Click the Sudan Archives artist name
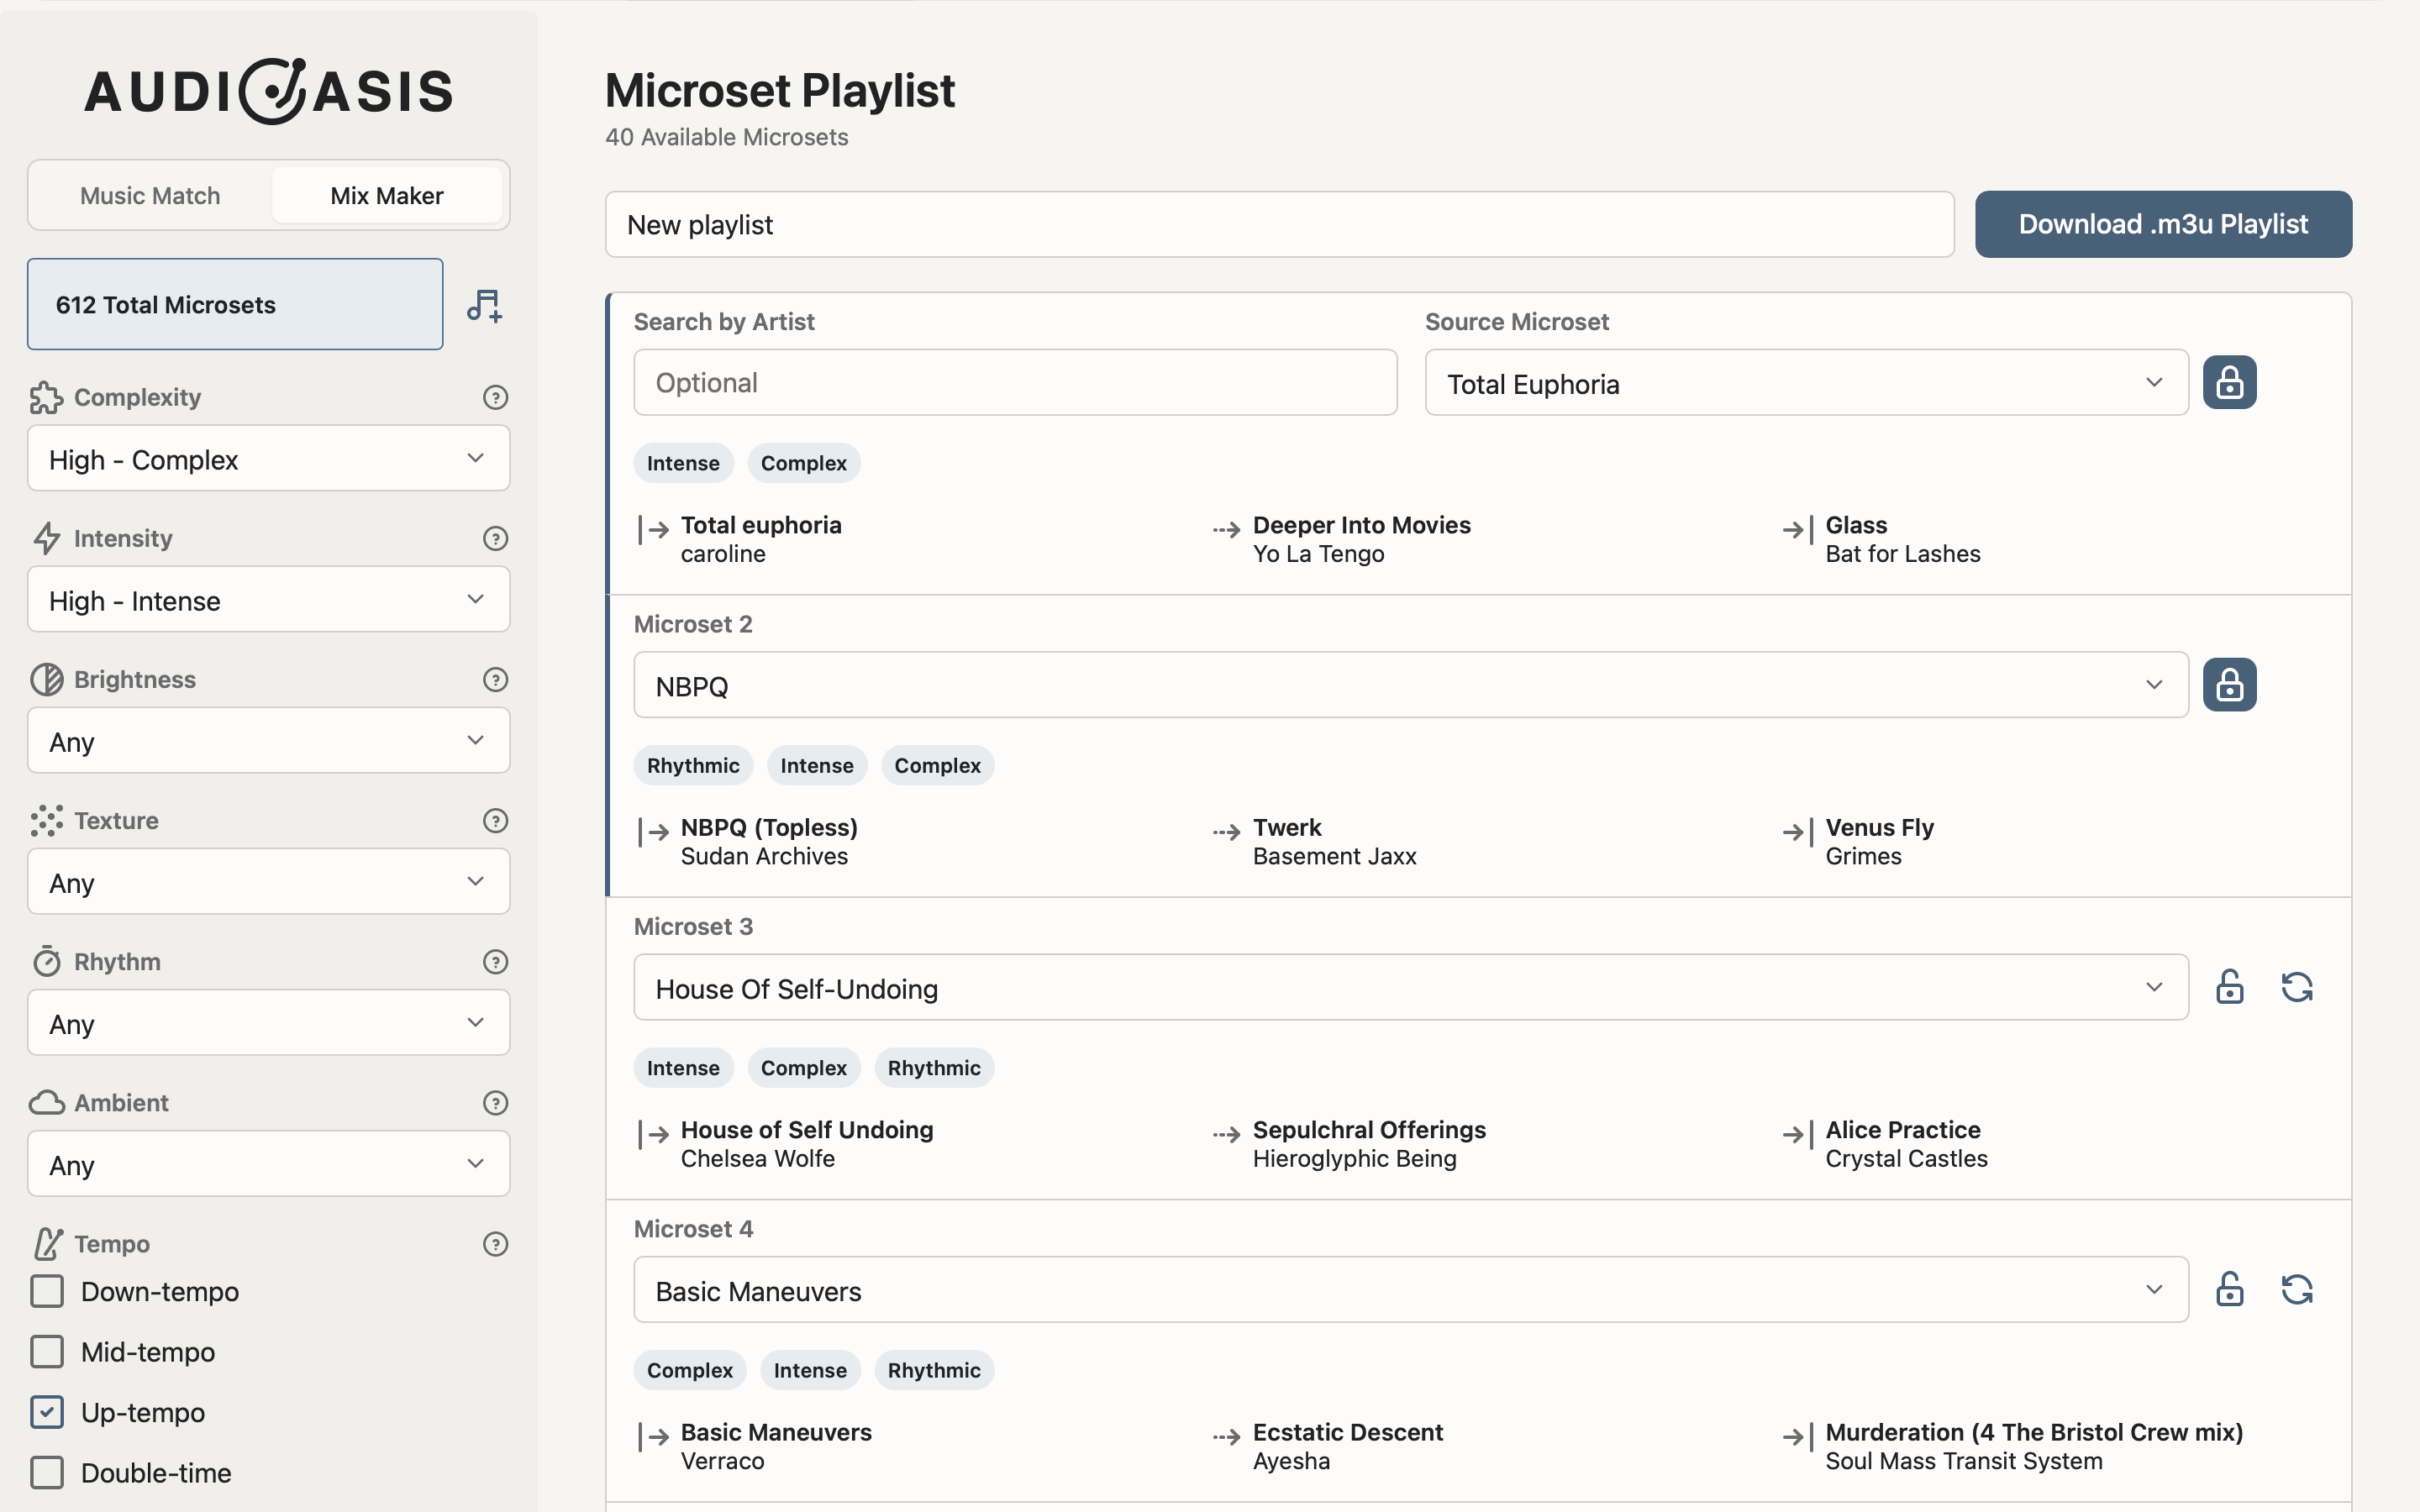 tap(764, 856)
